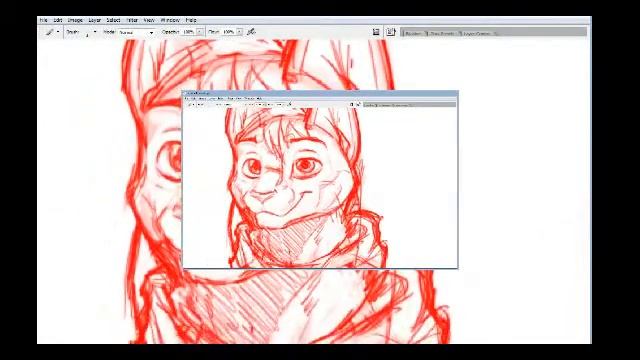Open the View menu
This screenshot has height=360, width=640.
click(x=149, y=20)
